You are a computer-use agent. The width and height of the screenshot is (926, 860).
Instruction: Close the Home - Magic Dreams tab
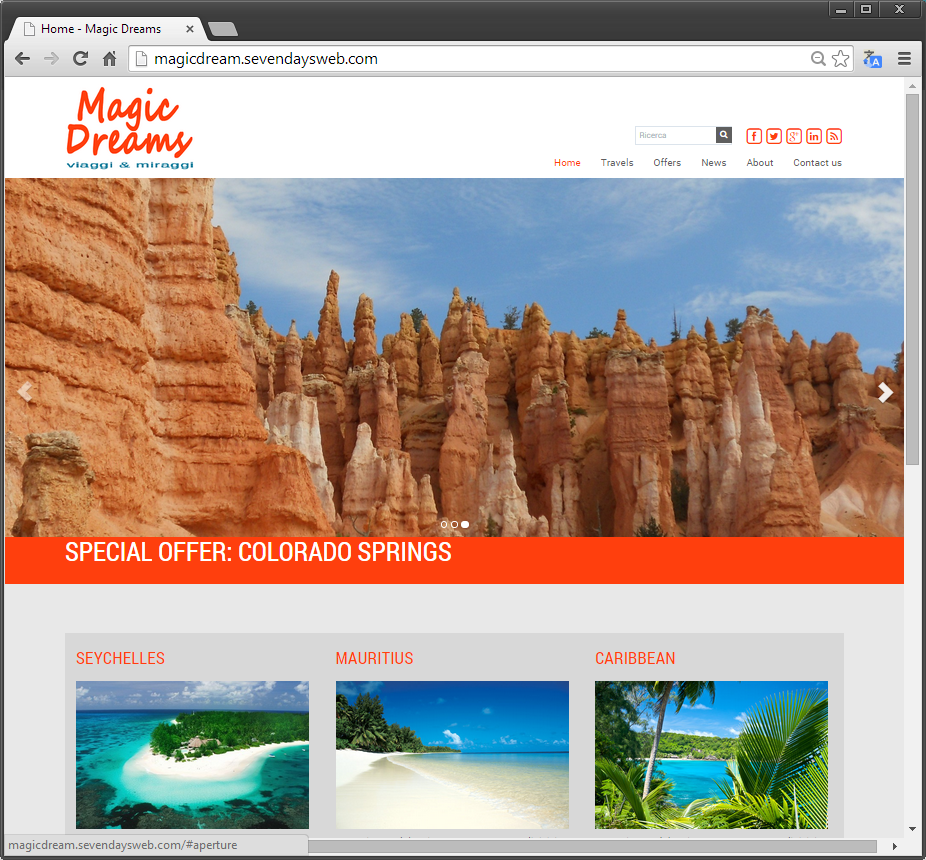(190, 29)
